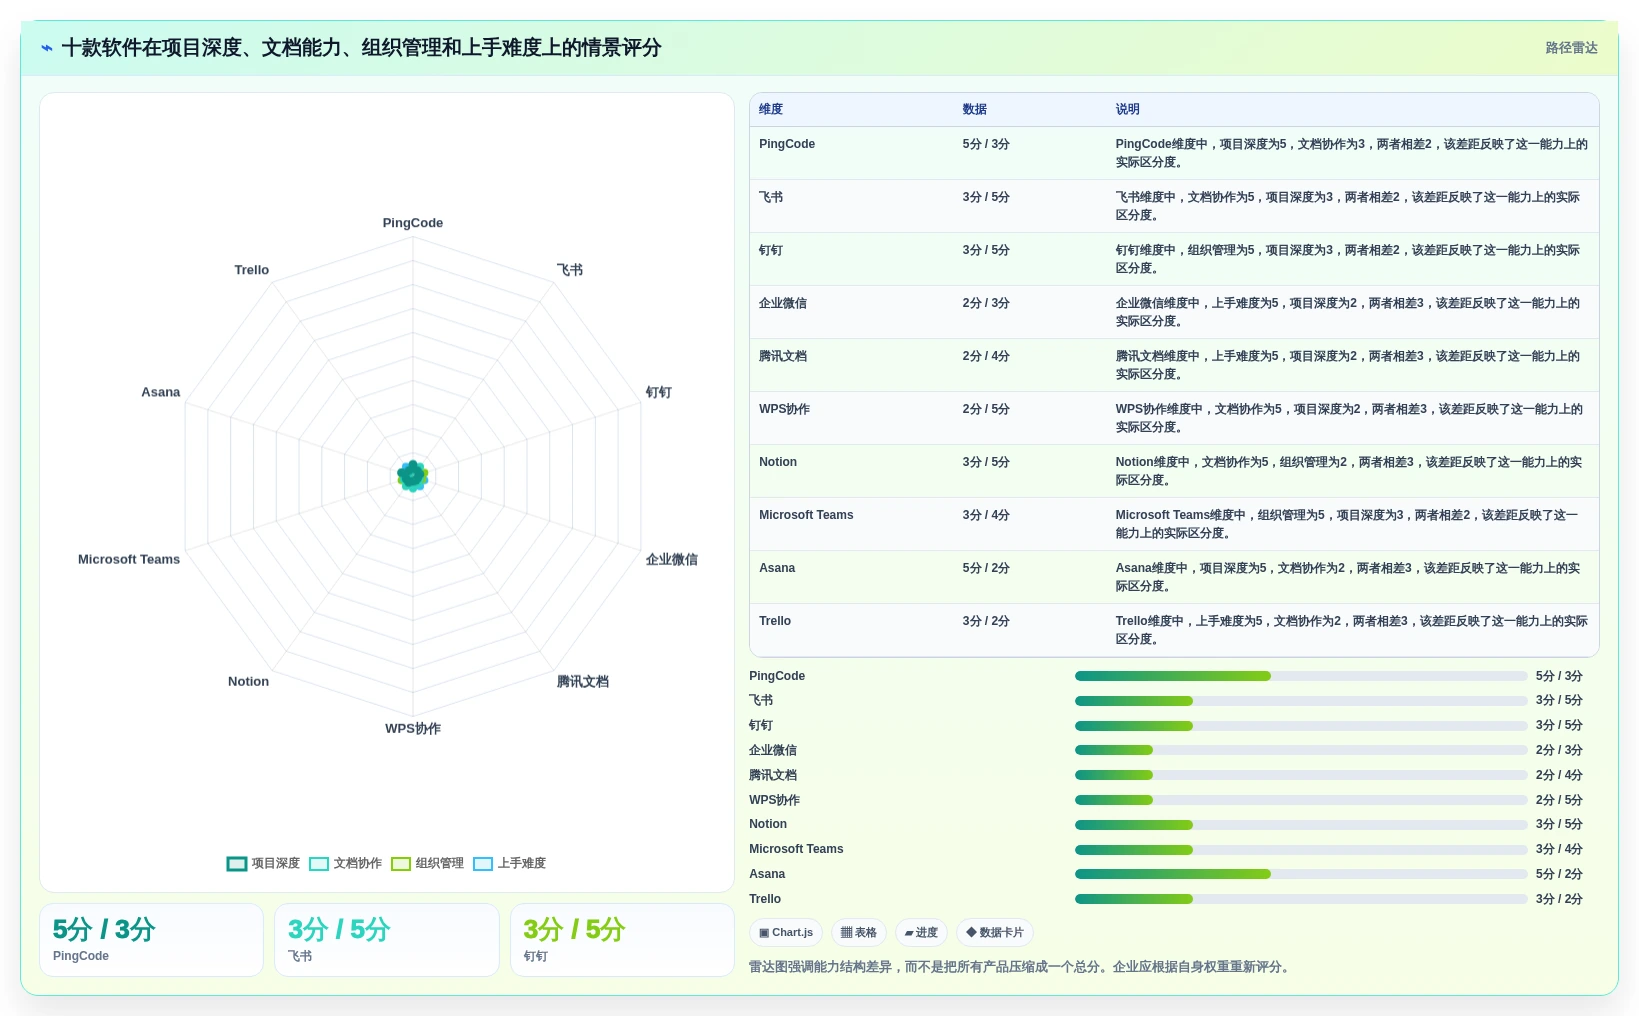Click the 钉钉 axis label on radar
This screenshot has height=1016, width=1639.
659,393
